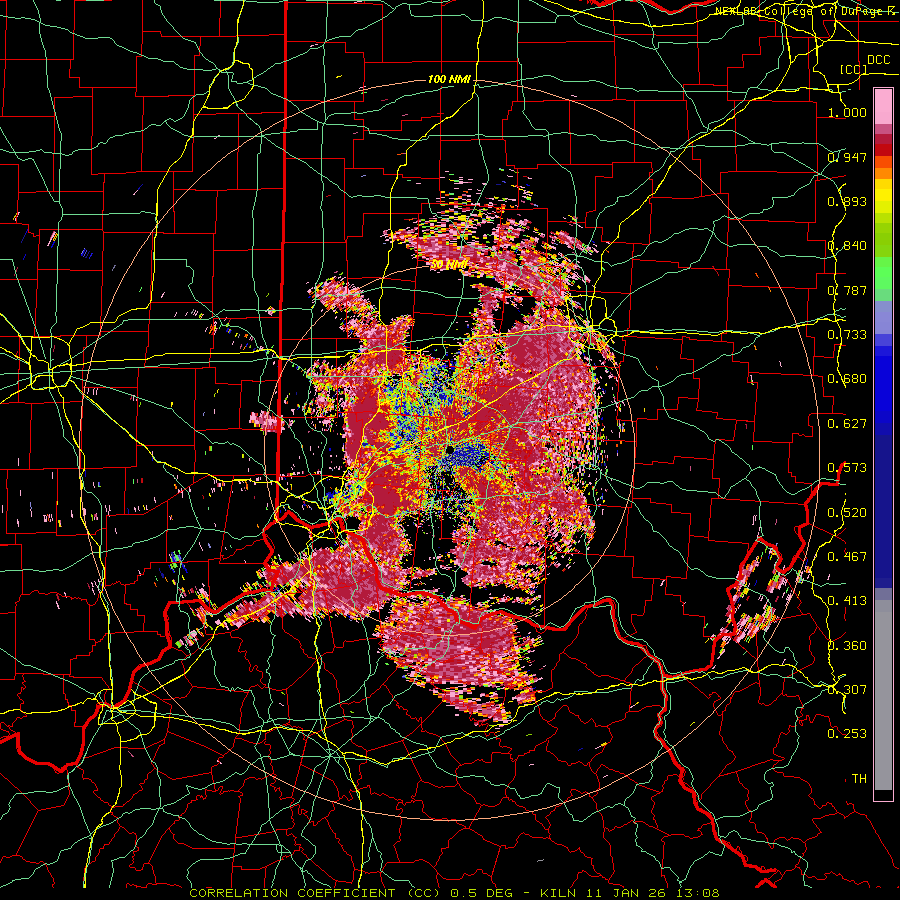Pick the gray lower segment of color scale
900x900 pixels.
883,695
